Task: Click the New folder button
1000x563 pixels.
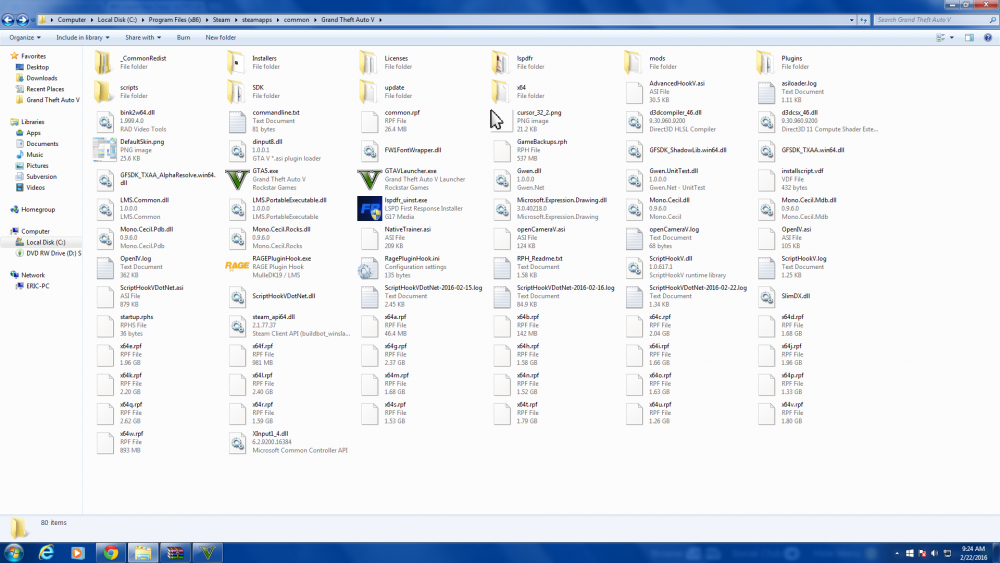Action: (x=221, y=38)
